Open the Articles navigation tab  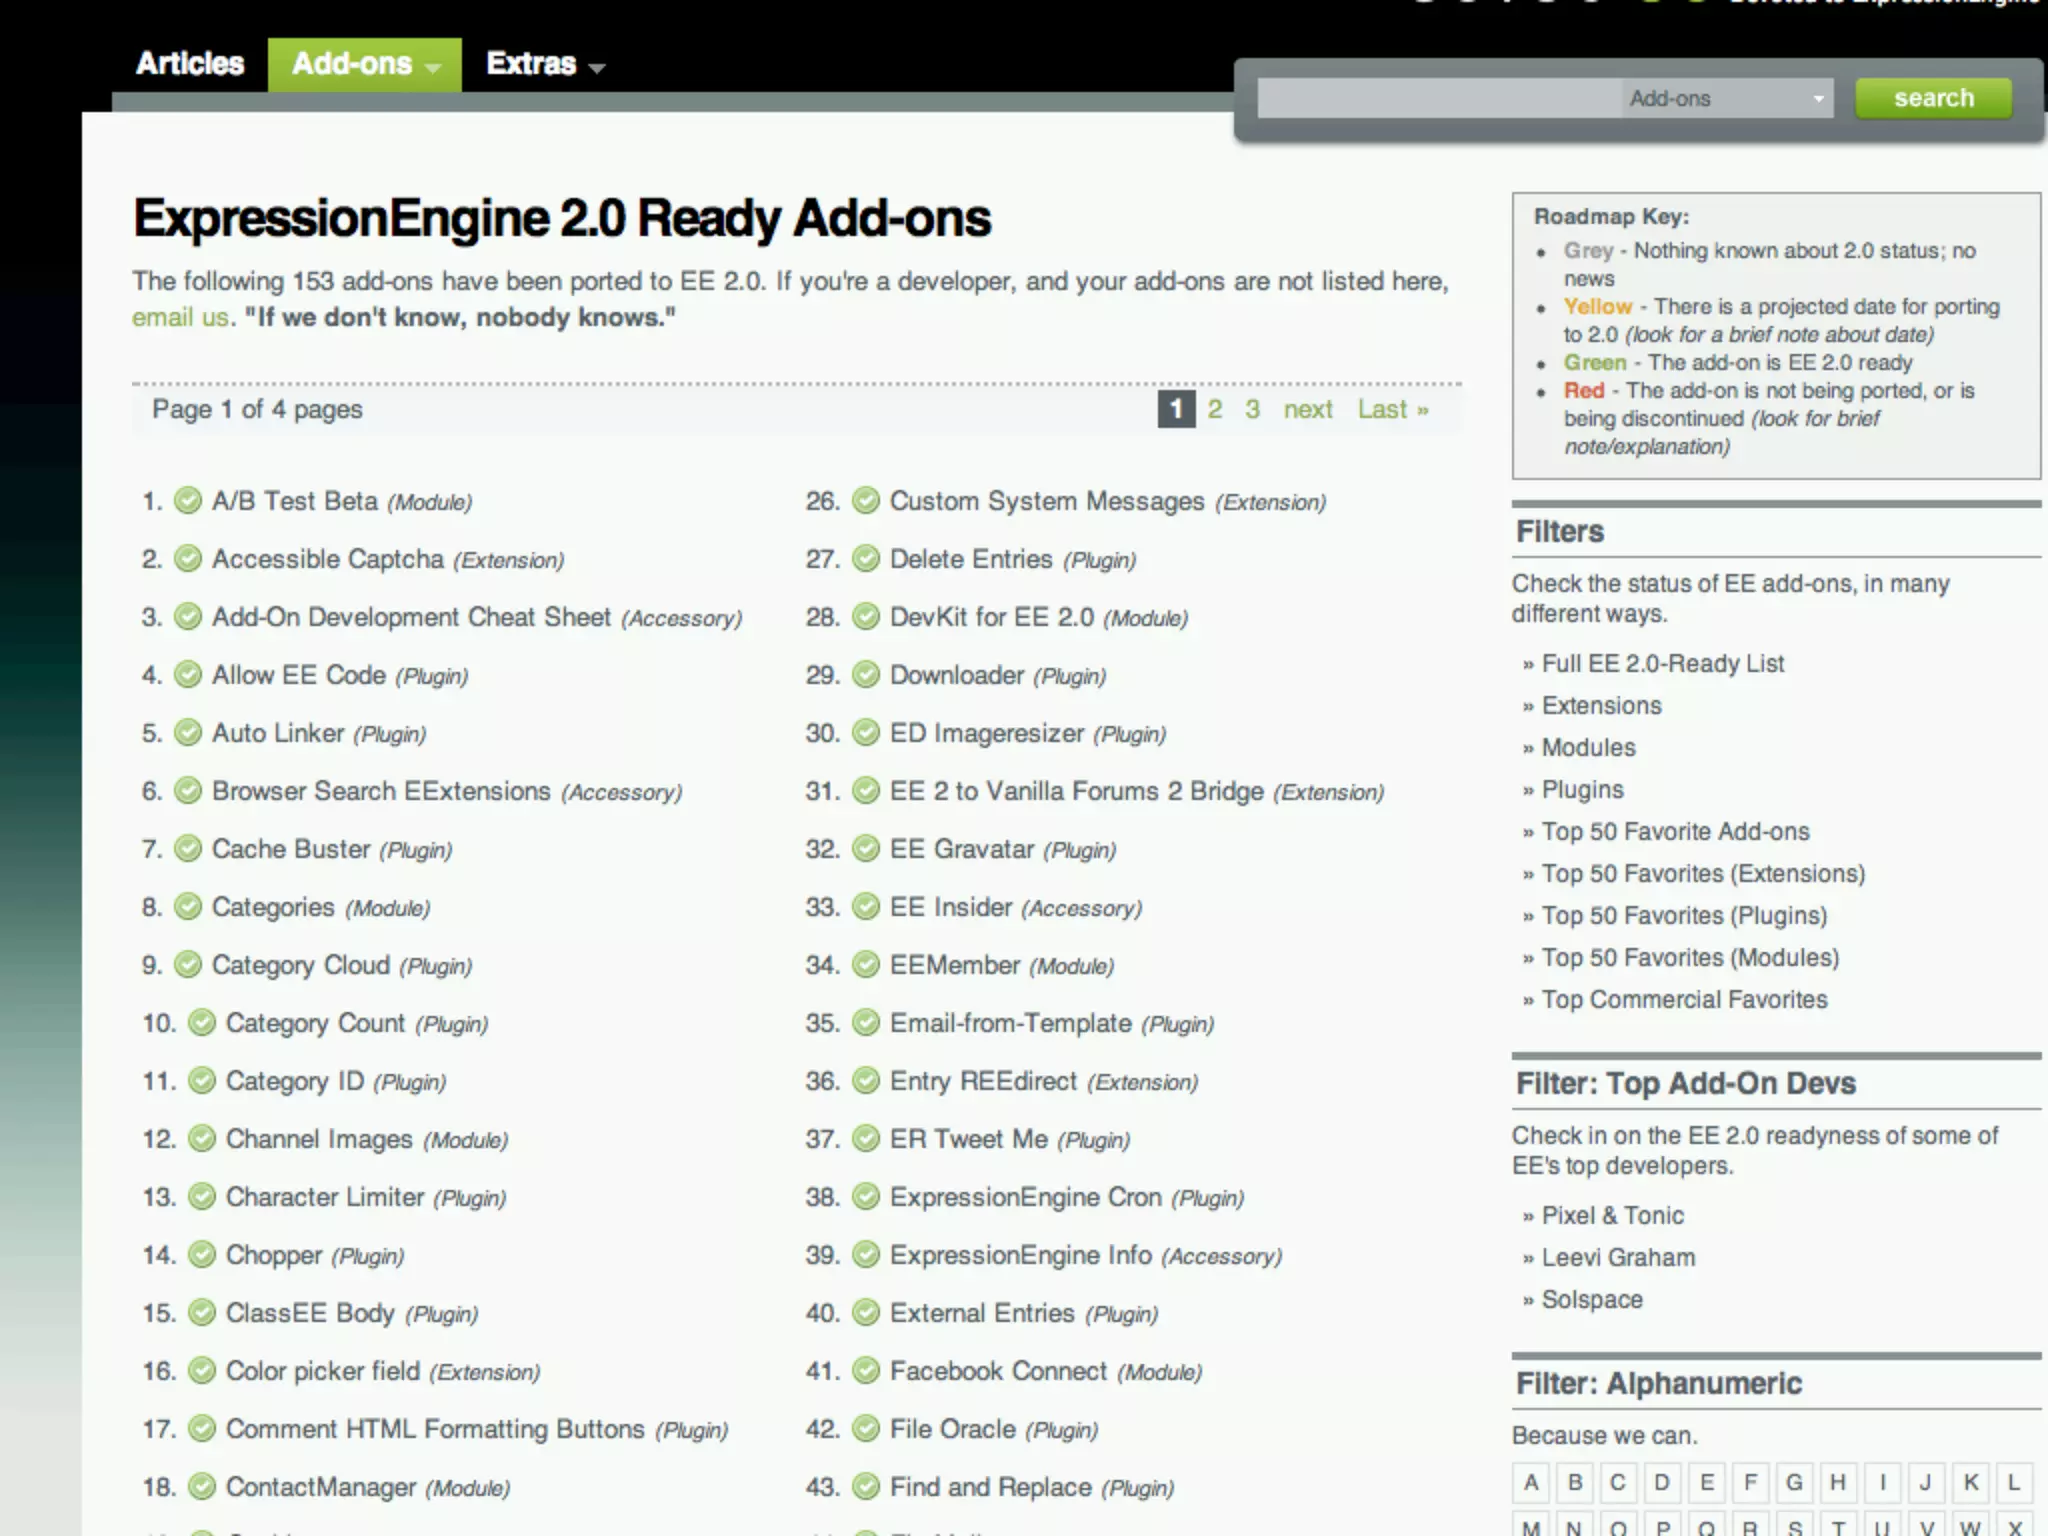(x=190, y=64)
